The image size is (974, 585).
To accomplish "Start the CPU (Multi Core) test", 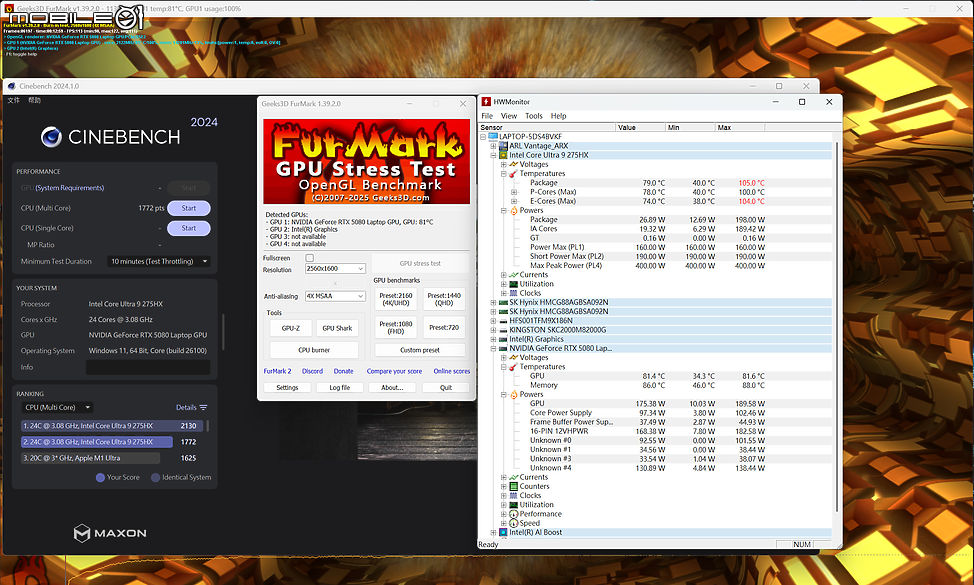I will click(x=189, y=208).
